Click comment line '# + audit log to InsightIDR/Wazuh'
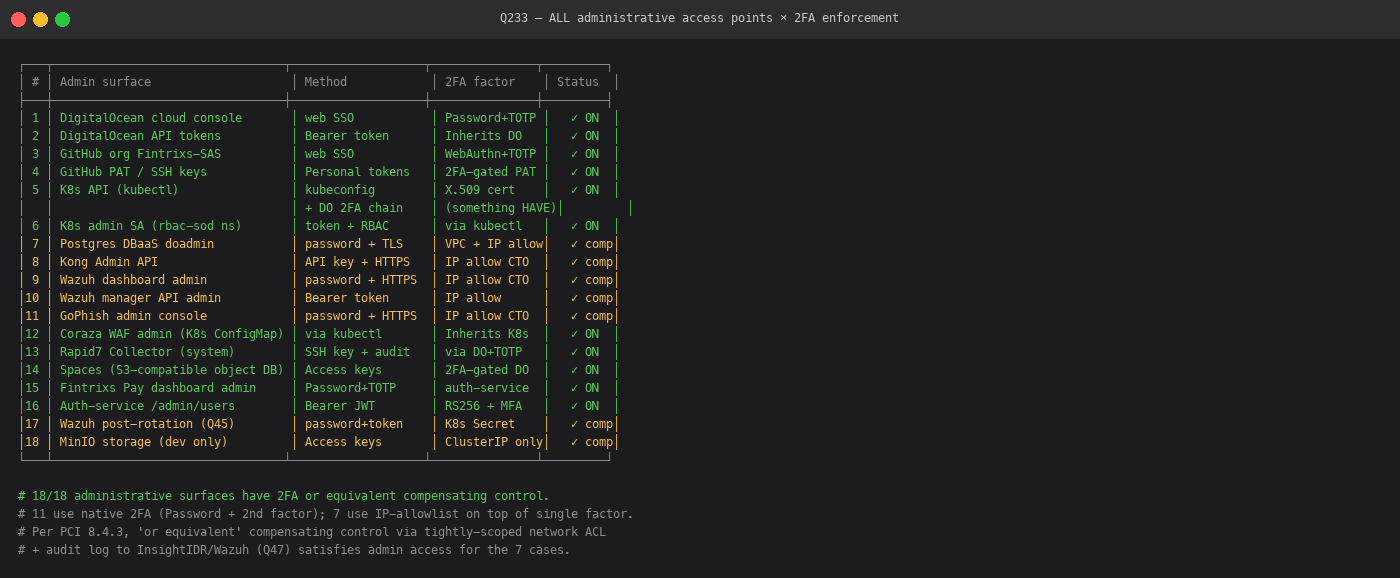This screenshot has width=1400, height=578. (x=294, y=550)
